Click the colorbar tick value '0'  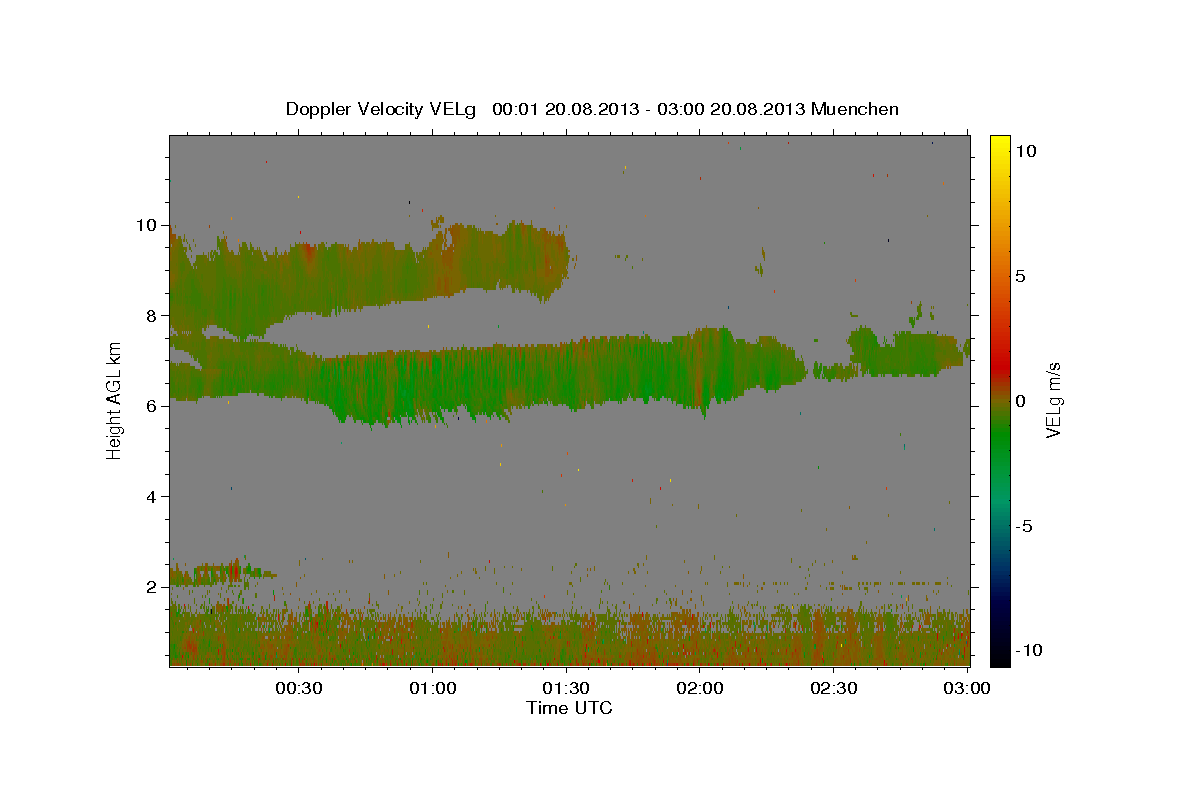[1021, 401]
